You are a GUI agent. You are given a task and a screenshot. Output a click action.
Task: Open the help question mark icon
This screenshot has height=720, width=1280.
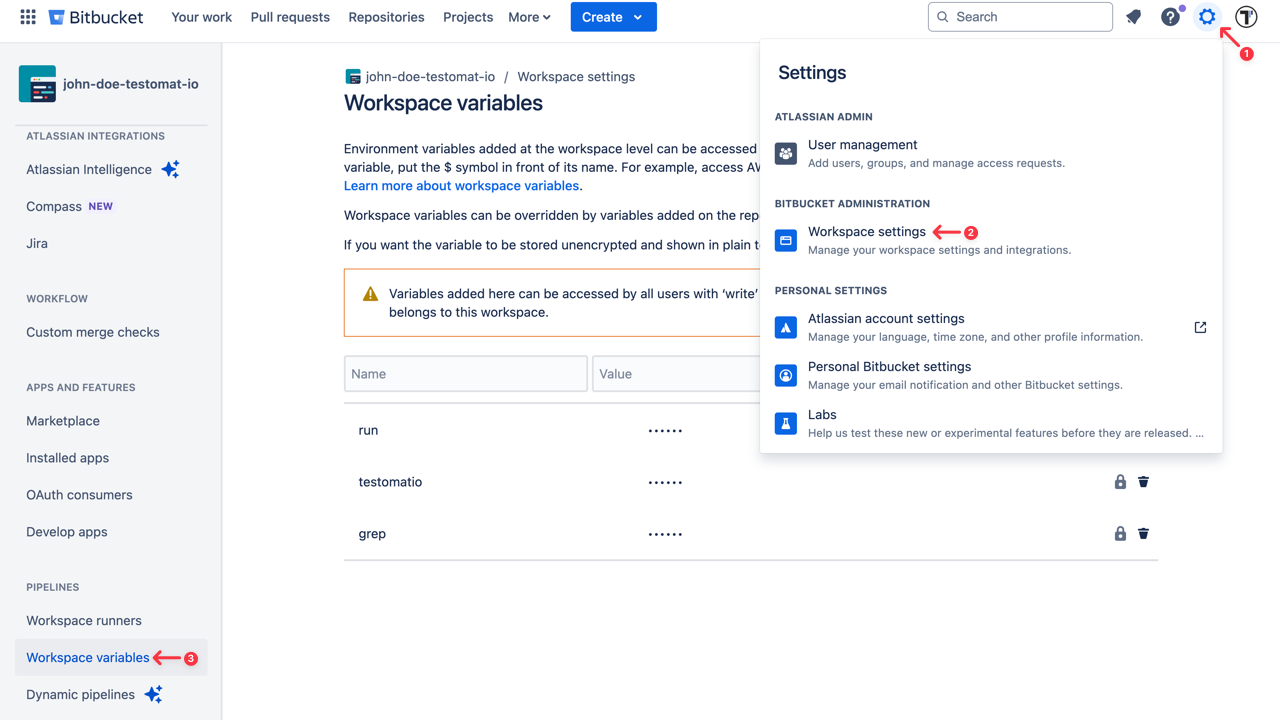pos(1170,16)
